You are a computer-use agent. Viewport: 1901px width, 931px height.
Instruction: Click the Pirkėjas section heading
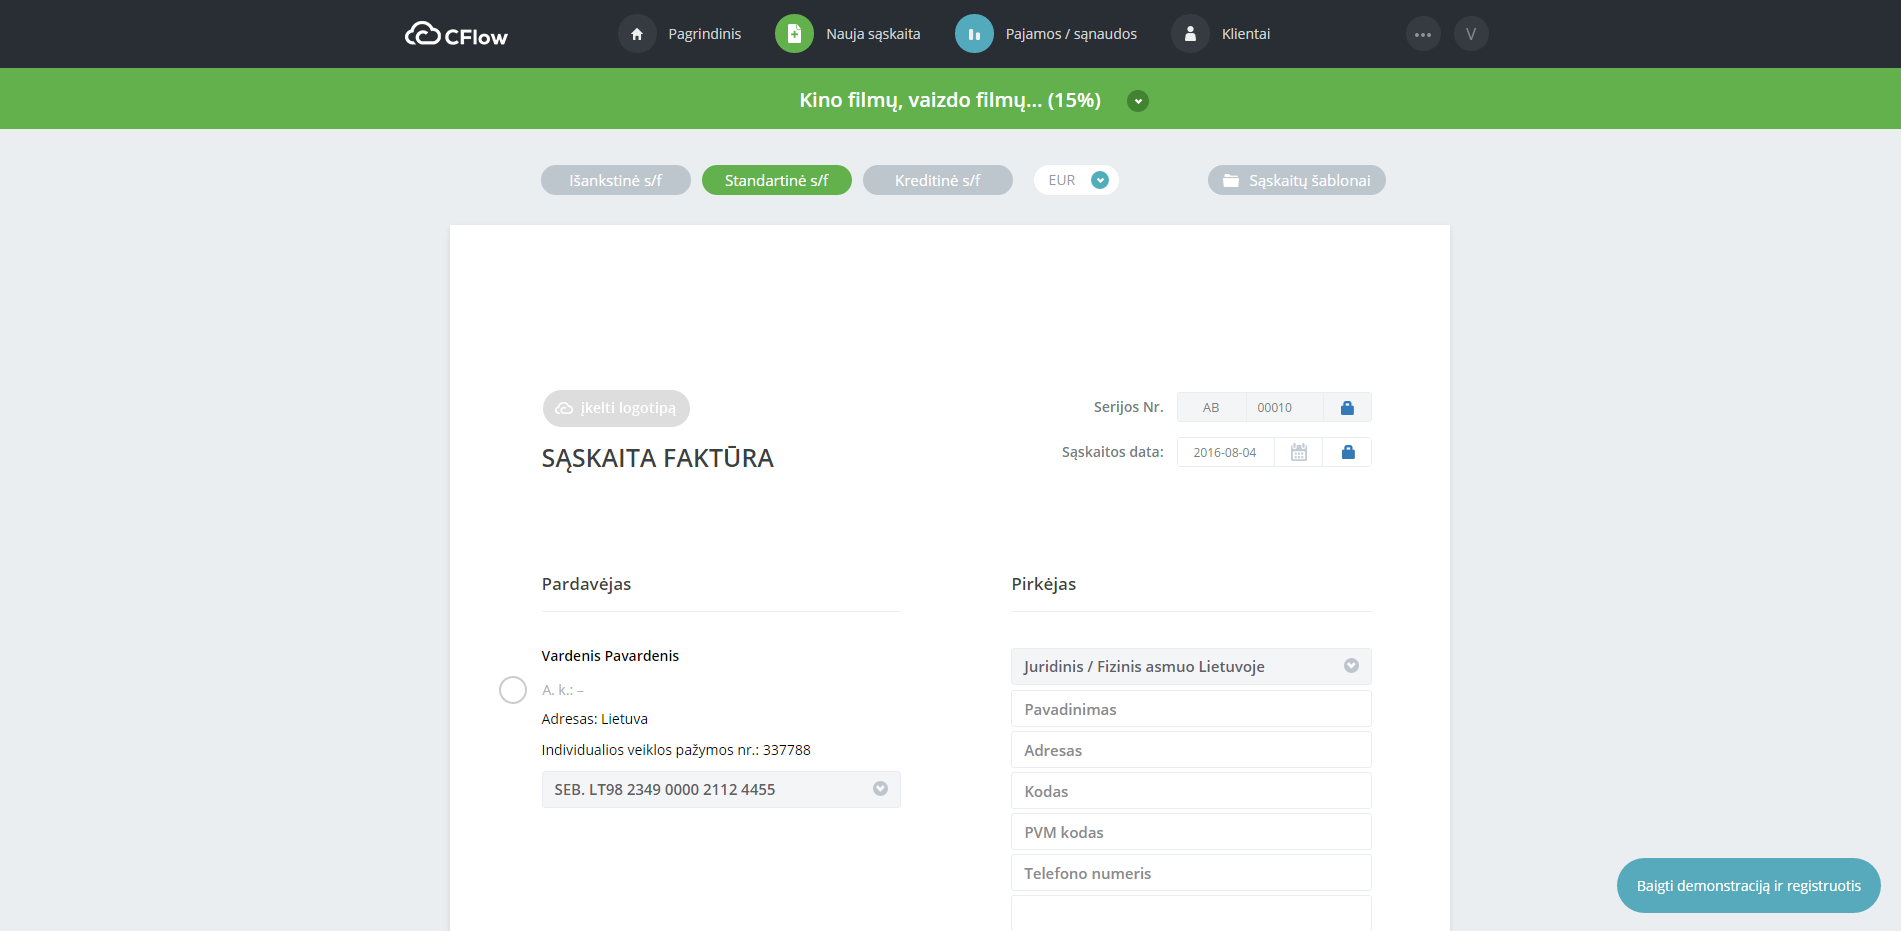[1044, 584]
